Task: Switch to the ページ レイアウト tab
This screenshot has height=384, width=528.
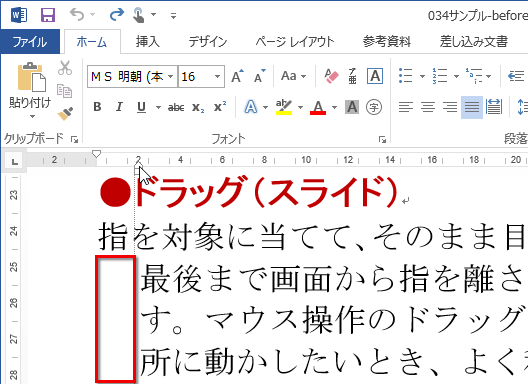Action: click(294, 42)
